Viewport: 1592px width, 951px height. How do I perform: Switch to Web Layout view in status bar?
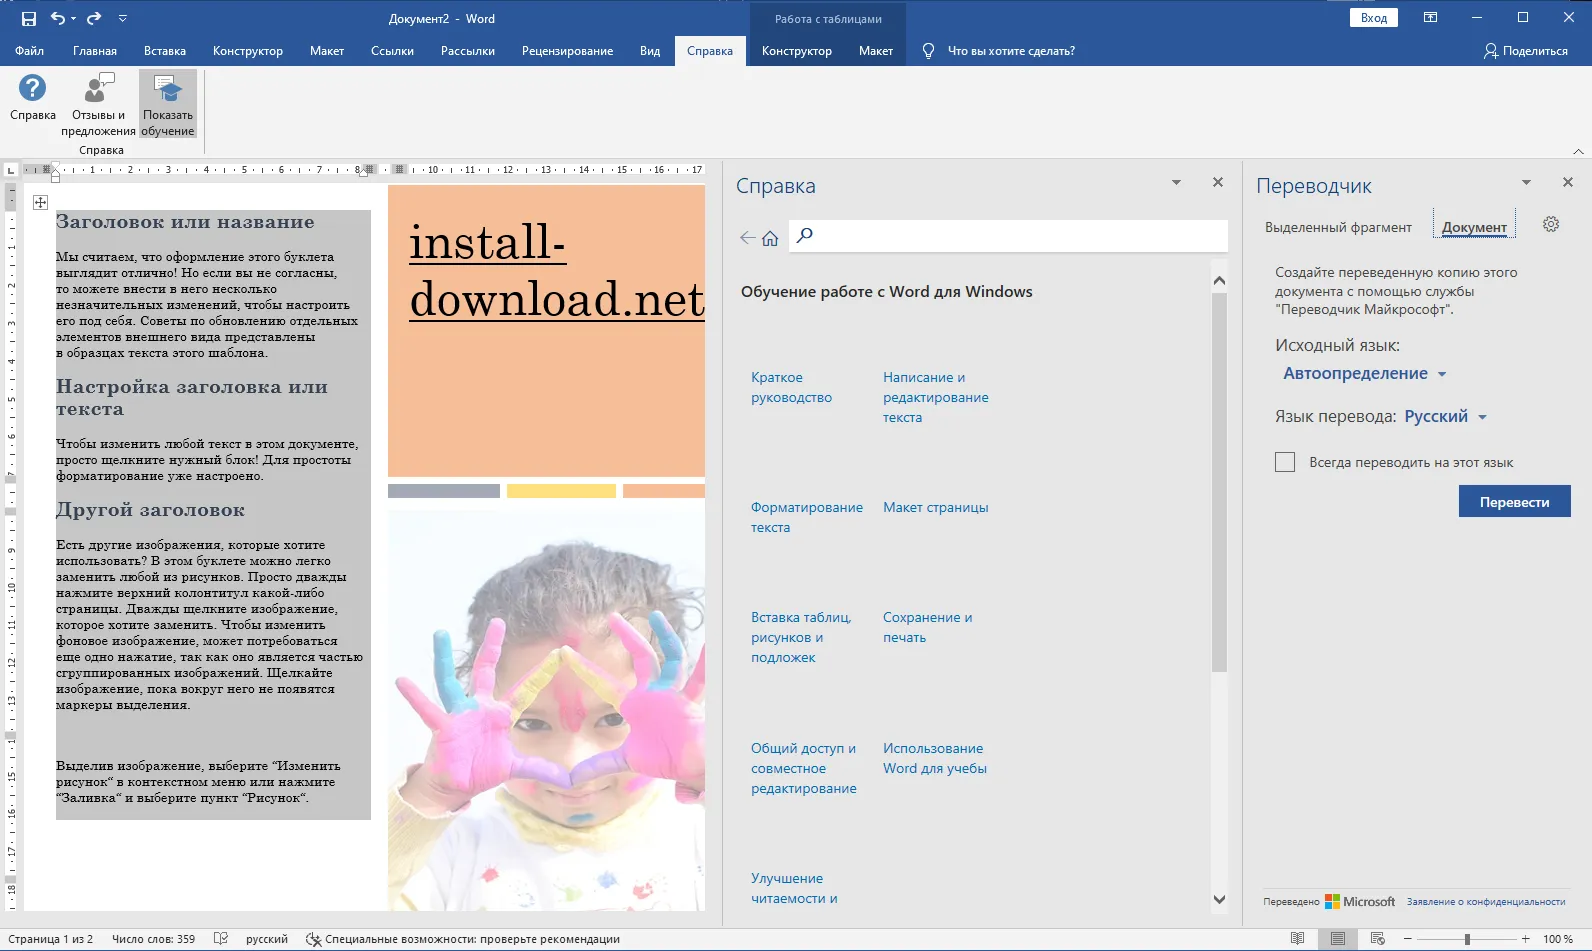(1377, 939)
